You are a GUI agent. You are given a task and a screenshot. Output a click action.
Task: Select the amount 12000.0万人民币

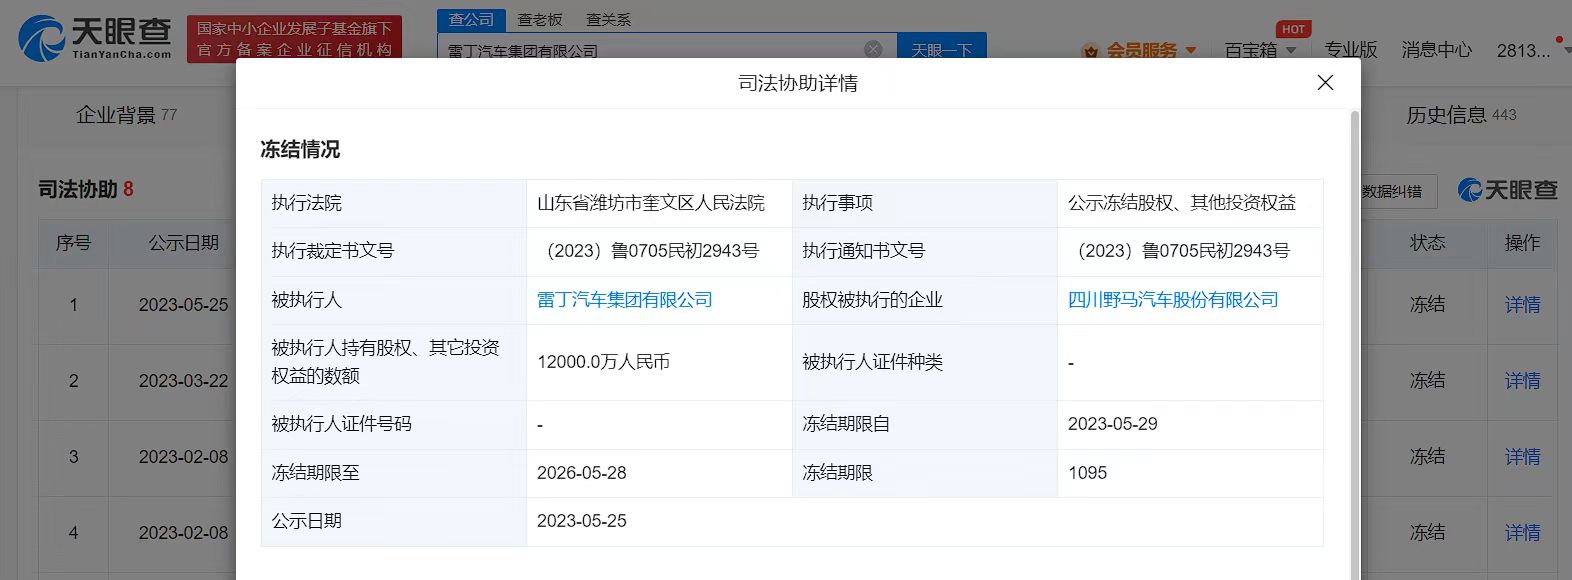point(603,362)
